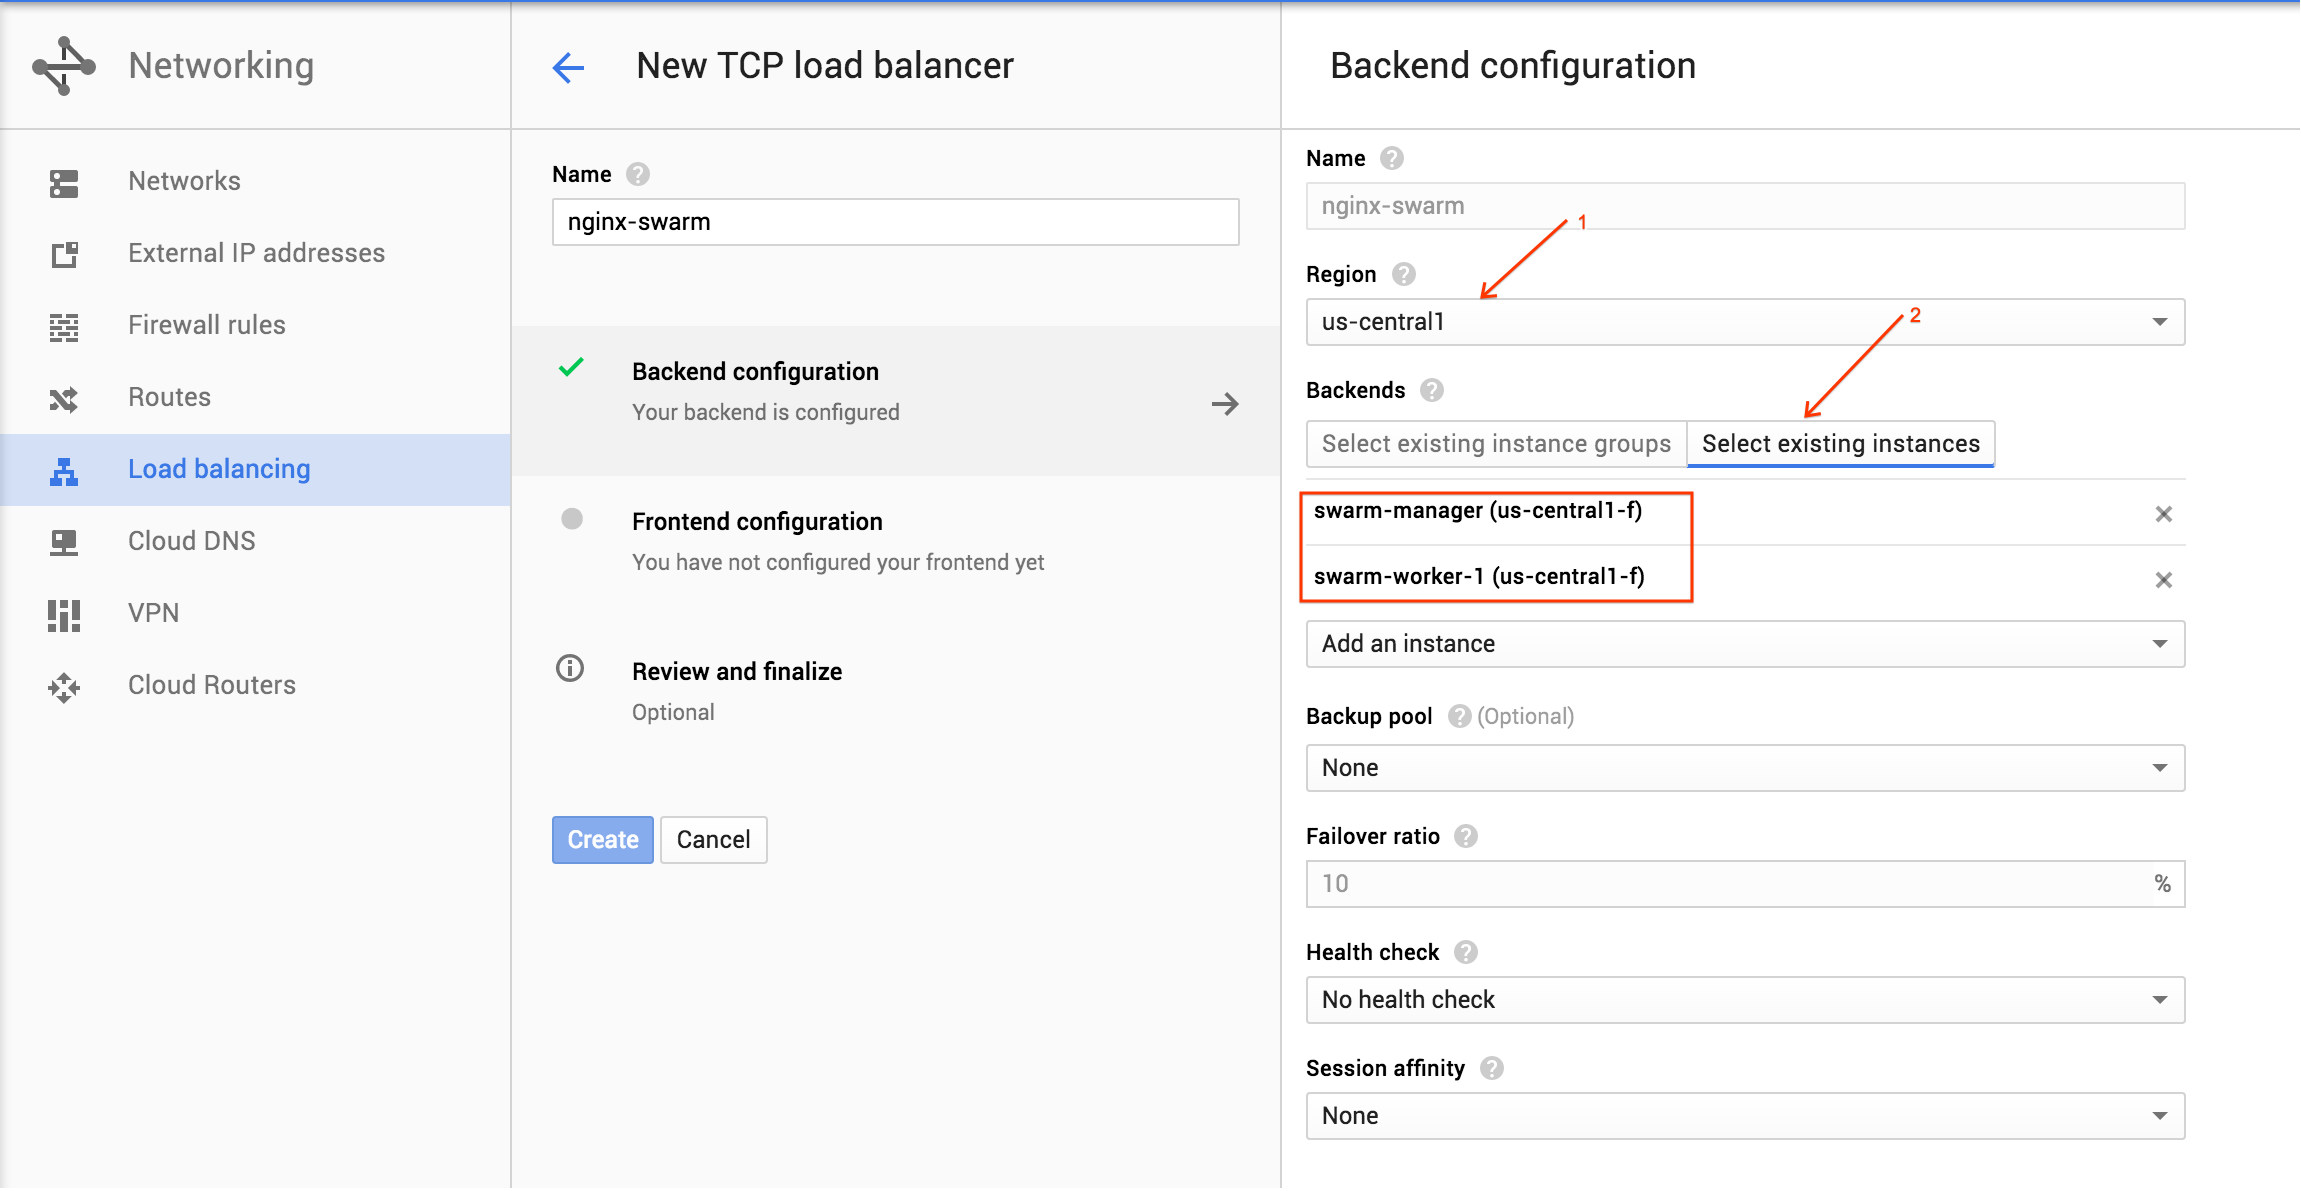This screenshot has width=2301, height=1191.
Task: Click the VPN sidebar icon
Action: click(64, 615)
